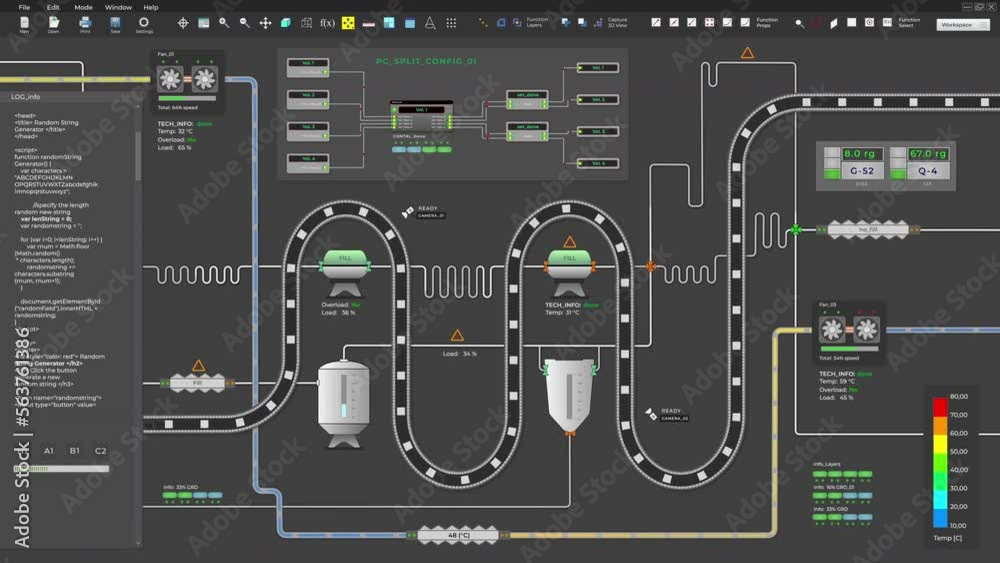
Task: Click the PC_SPLIT_CONFIG_01 title
Action: (x=426, y=61)
